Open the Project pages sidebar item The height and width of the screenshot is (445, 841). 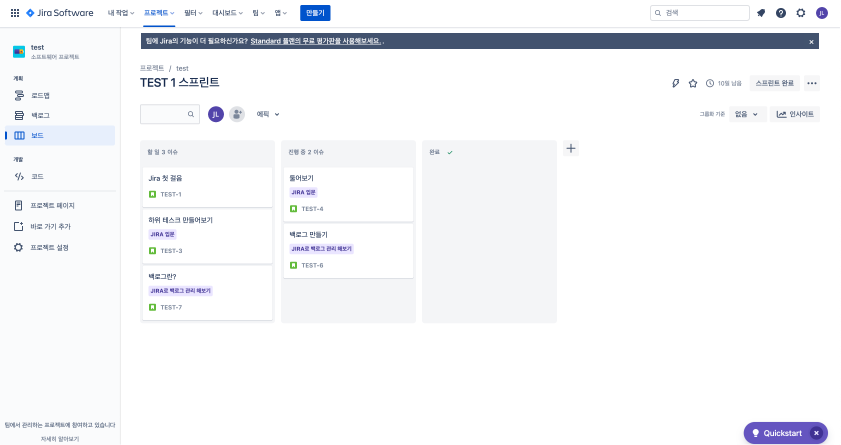point(60,205)
